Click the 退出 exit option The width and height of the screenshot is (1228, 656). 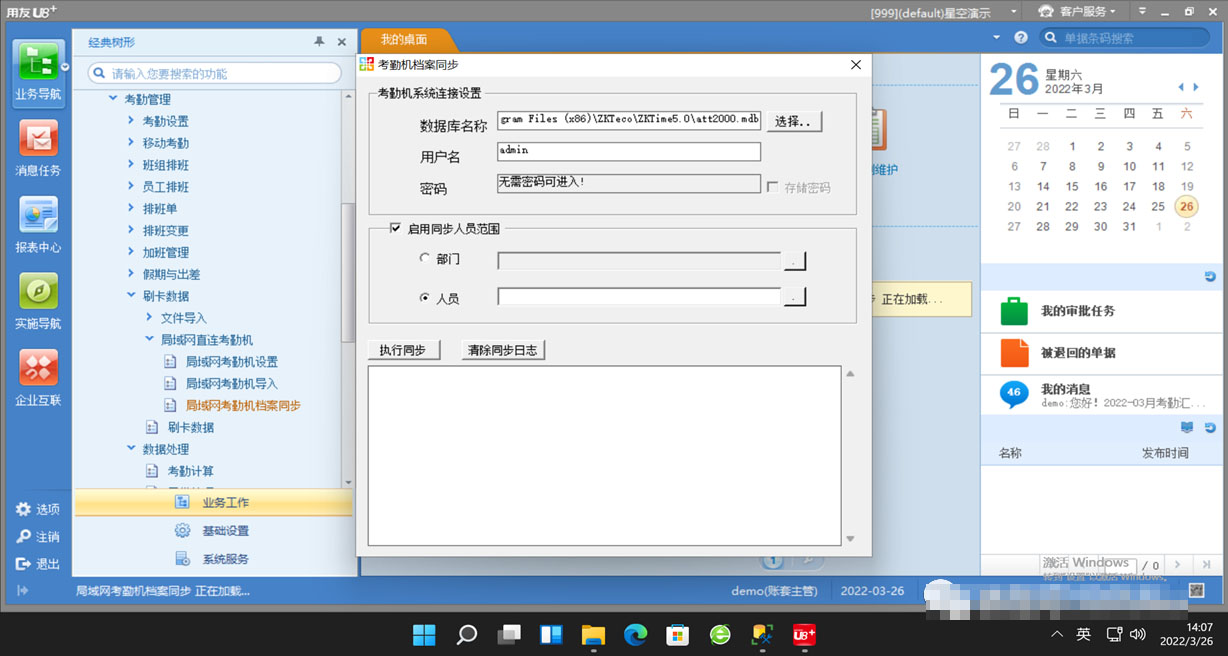click(37, 564)
